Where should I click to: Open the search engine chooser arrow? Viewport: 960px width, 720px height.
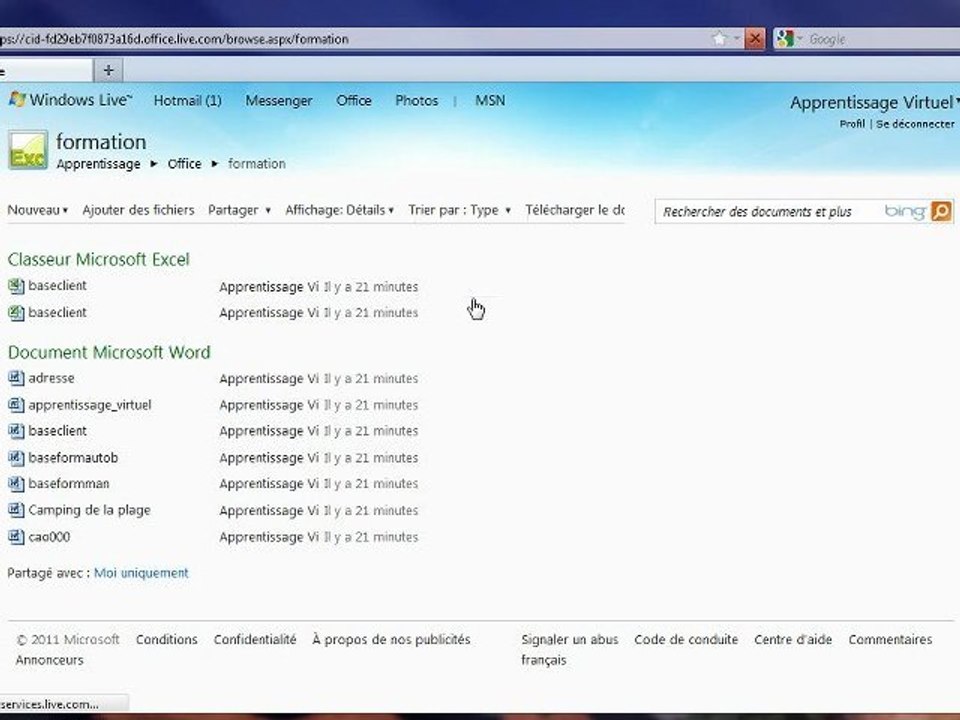[x=799, y=39]
